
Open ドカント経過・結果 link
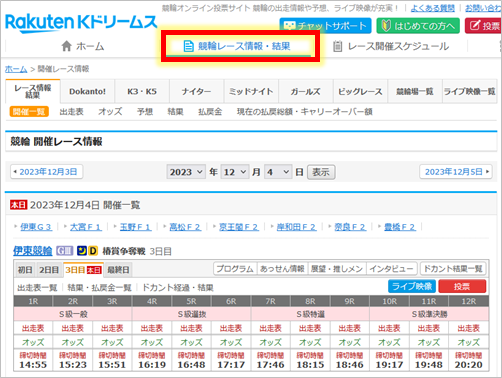pyautogui.click(x=178, y=288)
